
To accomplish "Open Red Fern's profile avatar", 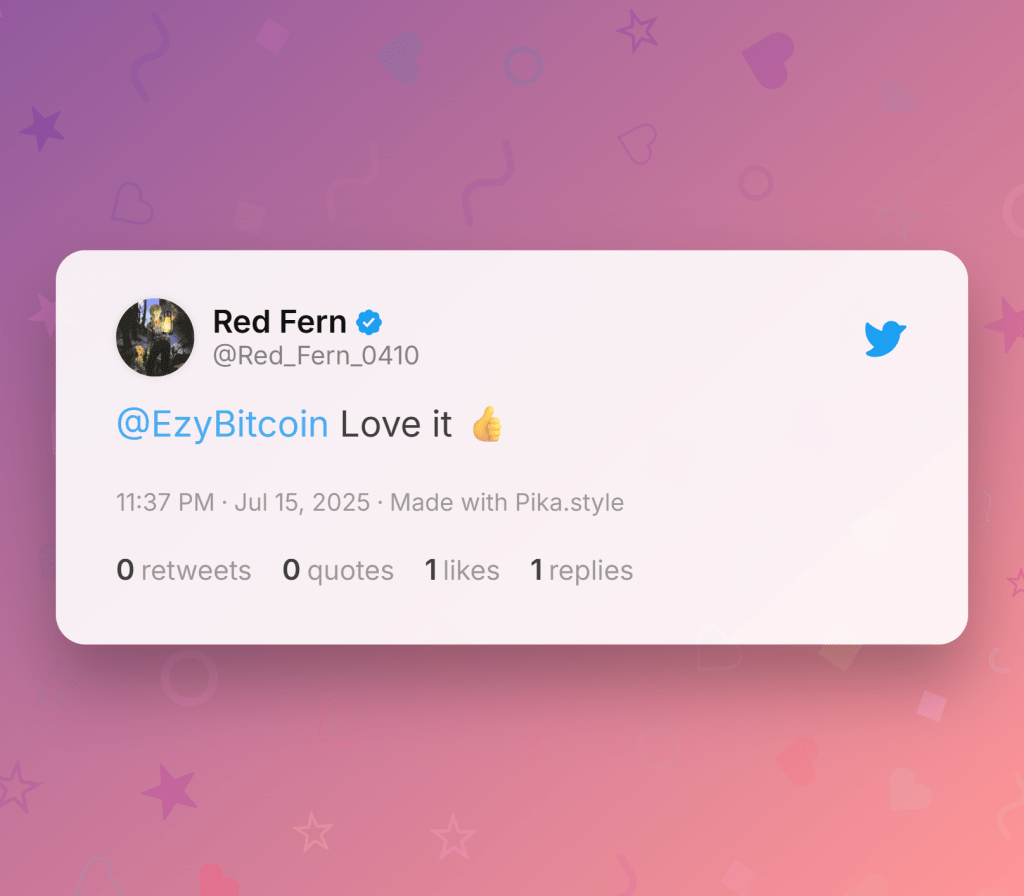I will (x=155, y=337).
